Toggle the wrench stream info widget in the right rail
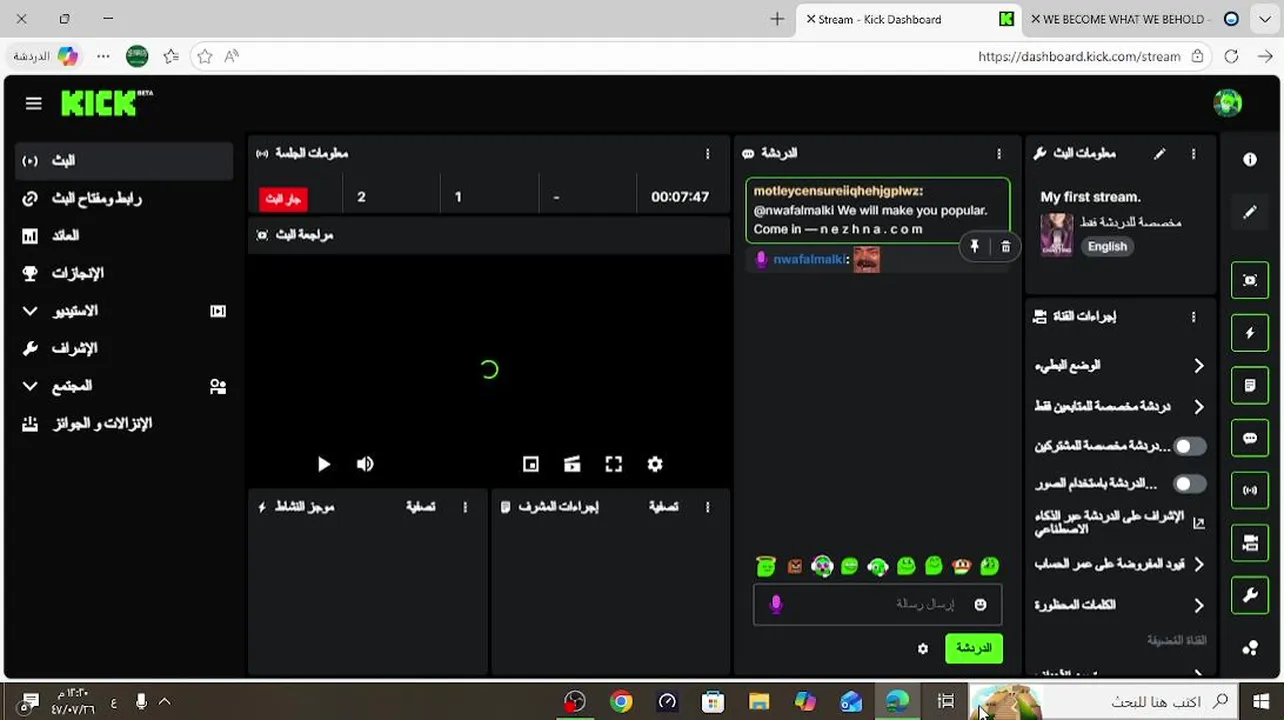 1250,596
